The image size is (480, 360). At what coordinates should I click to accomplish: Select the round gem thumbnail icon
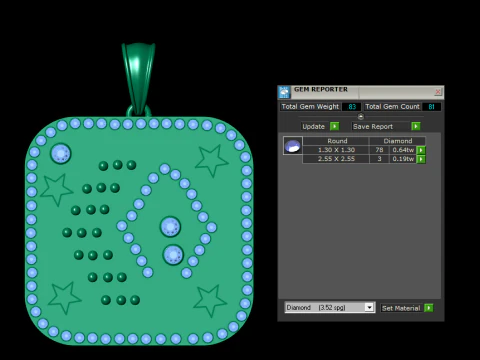pos(293,146)
